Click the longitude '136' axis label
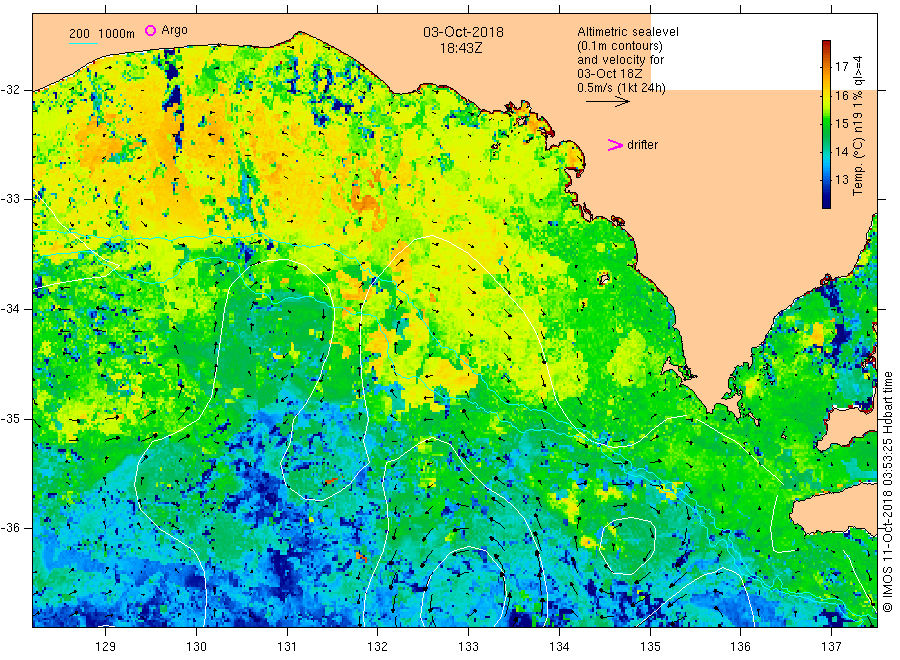The width and height of the screenshot is (900, 660). point(740,647)
